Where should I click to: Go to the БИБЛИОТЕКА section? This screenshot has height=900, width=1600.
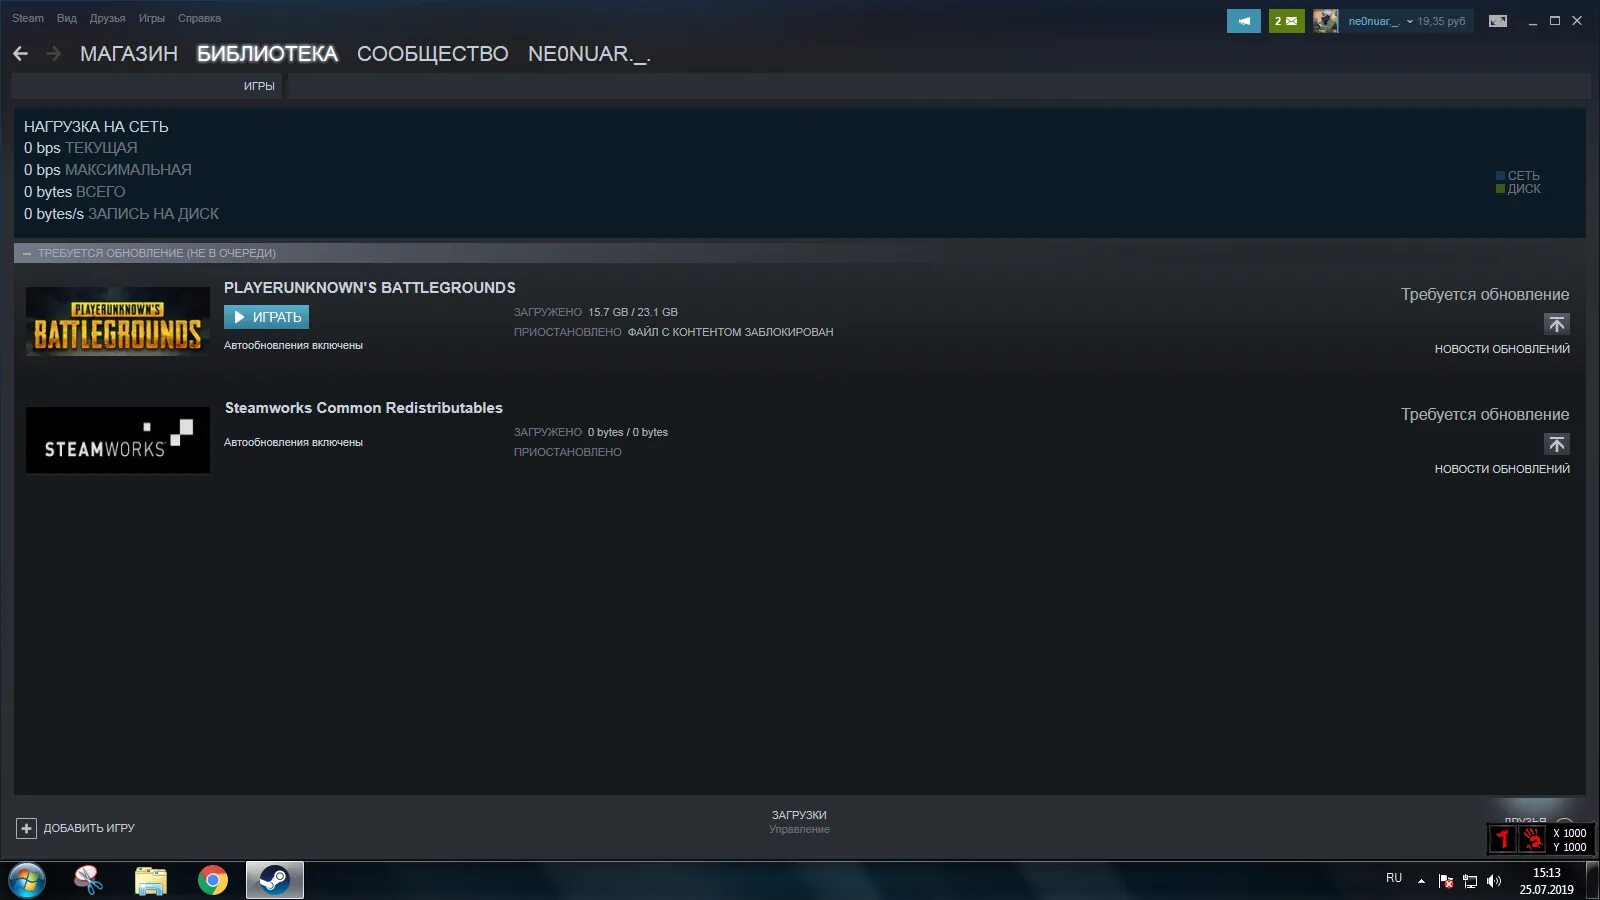(267, 54)
